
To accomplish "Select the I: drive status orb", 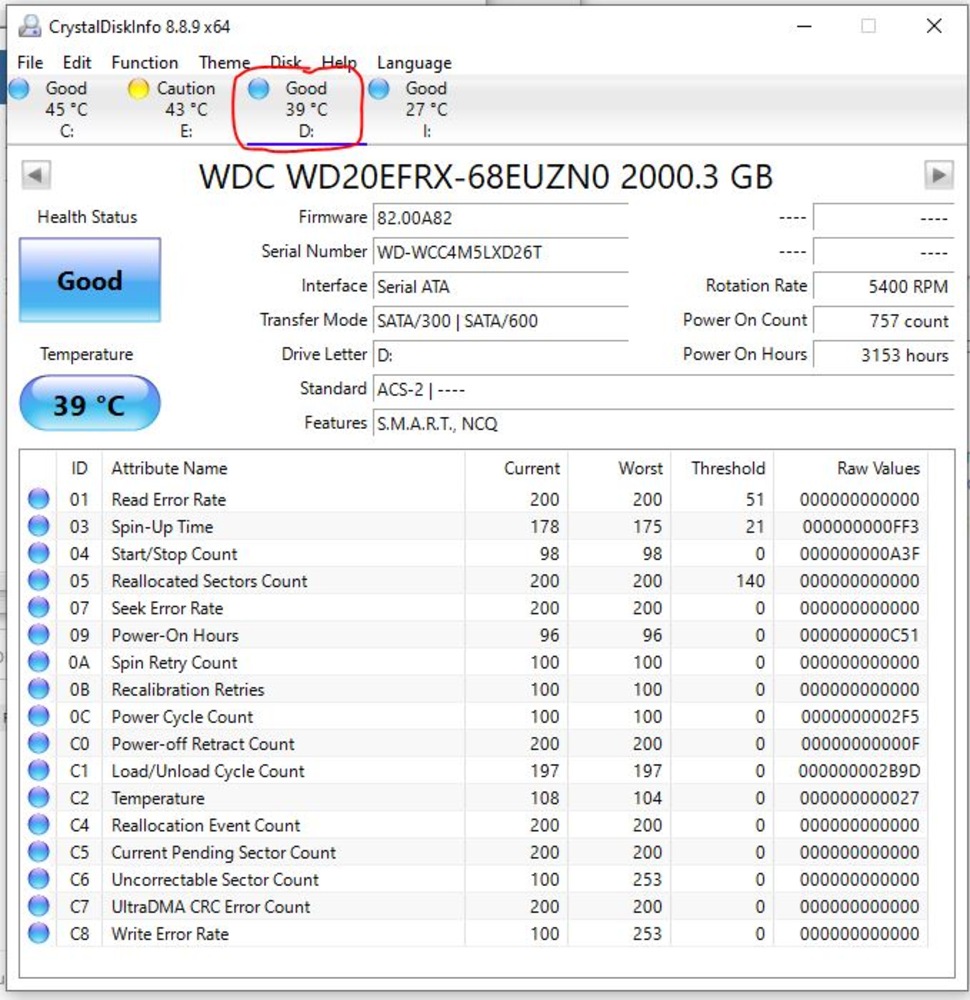I will coord(379,89).
